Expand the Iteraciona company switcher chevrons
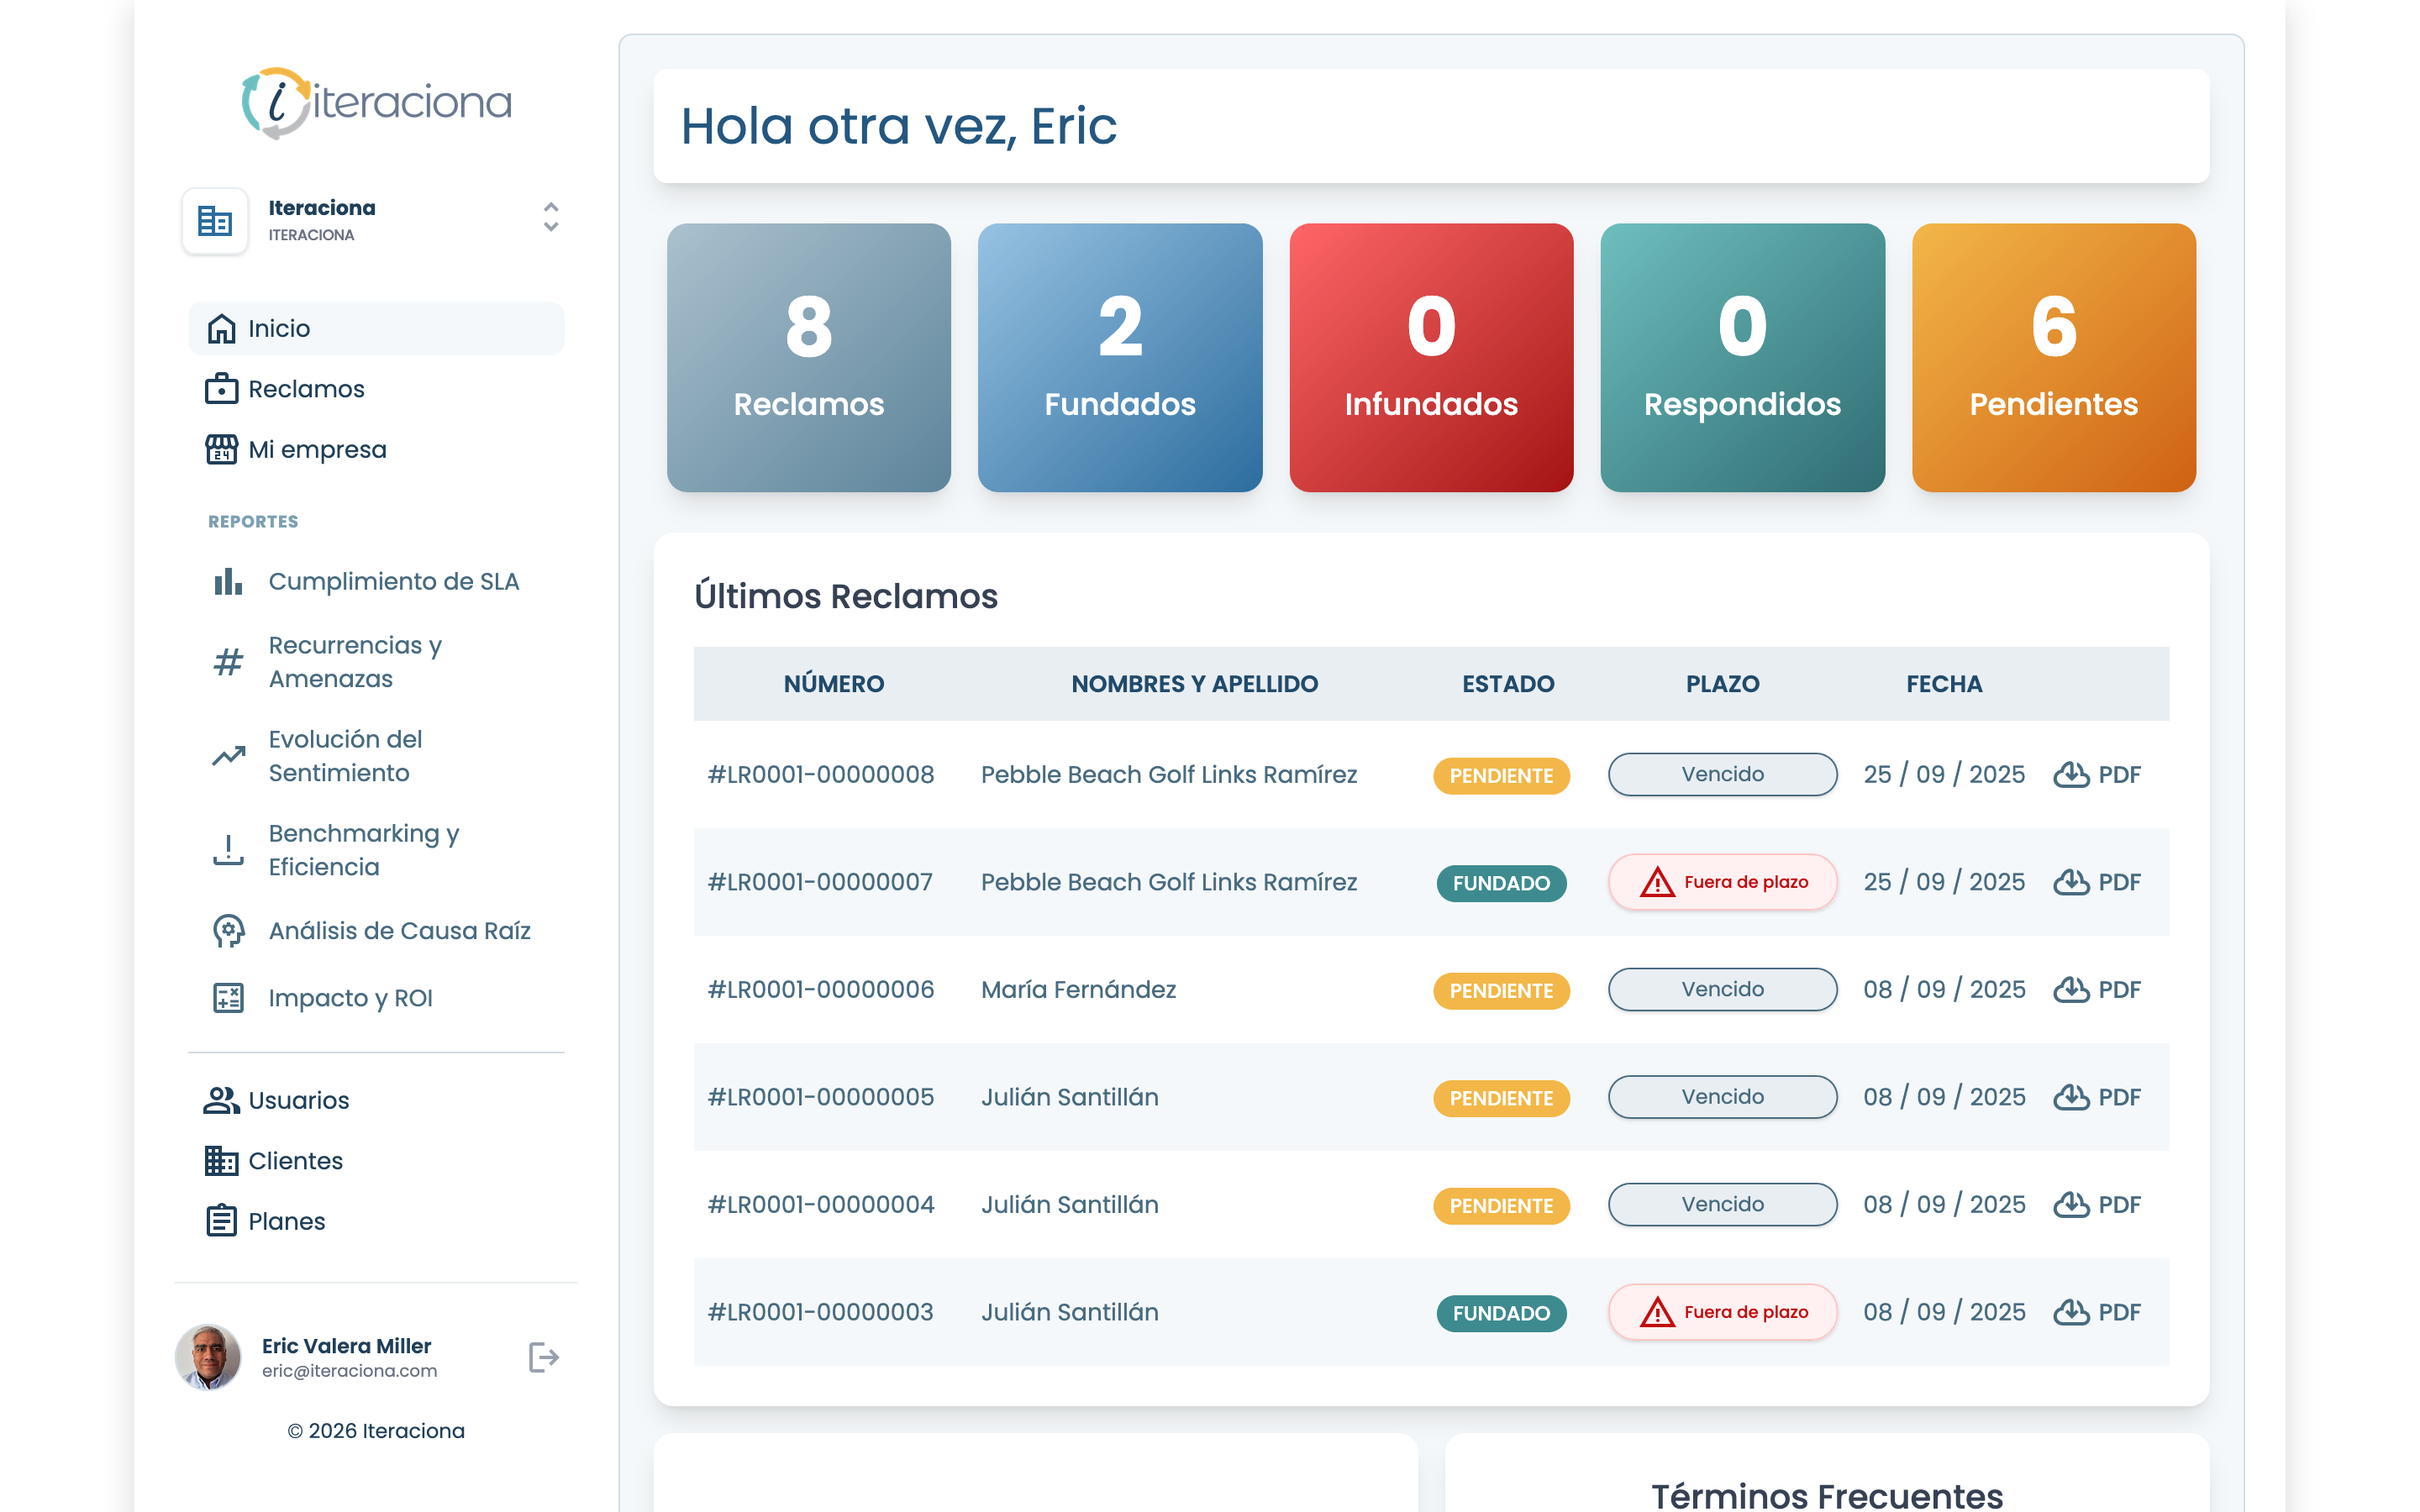This screenshot has width=2420, height=1512. tap(550, 218)
